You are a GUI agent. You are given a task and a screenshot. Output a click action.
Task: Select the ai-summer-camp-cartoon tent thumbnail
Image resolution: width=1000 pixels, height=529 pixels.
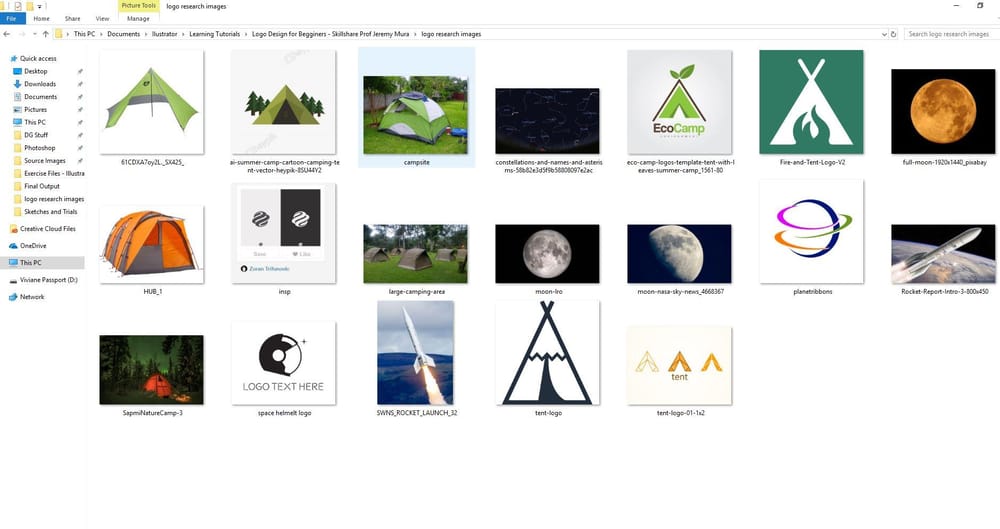(284, 102)
